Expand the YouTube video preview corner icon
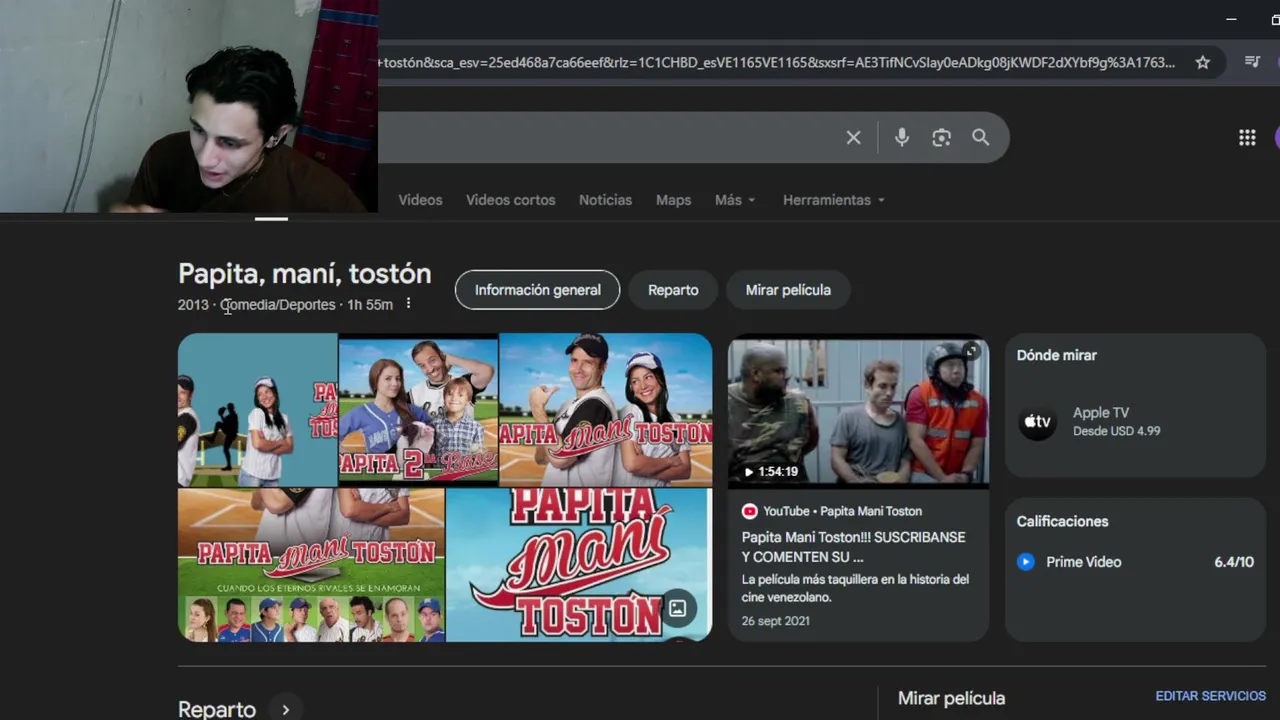This screenshot has height=720, width=1280. [971, 351]
